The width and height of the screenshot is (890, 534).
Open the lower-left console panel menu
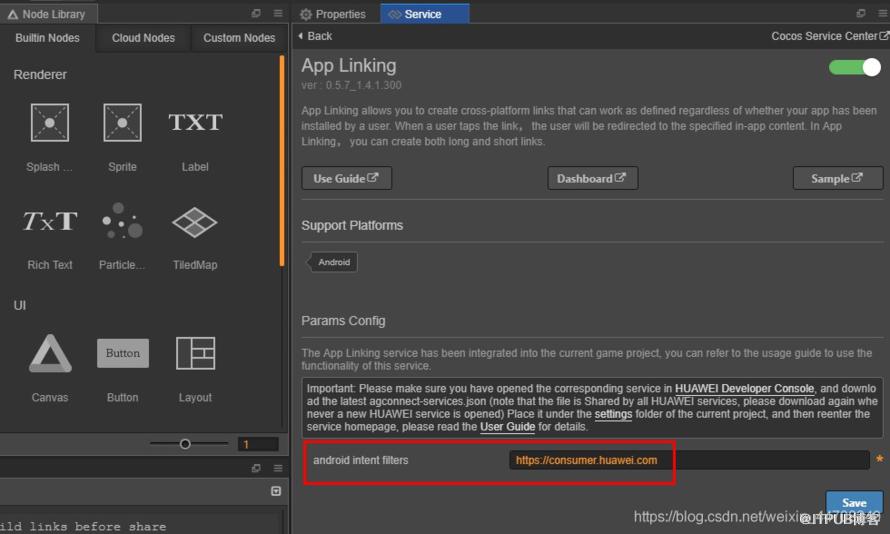point(278,468)
